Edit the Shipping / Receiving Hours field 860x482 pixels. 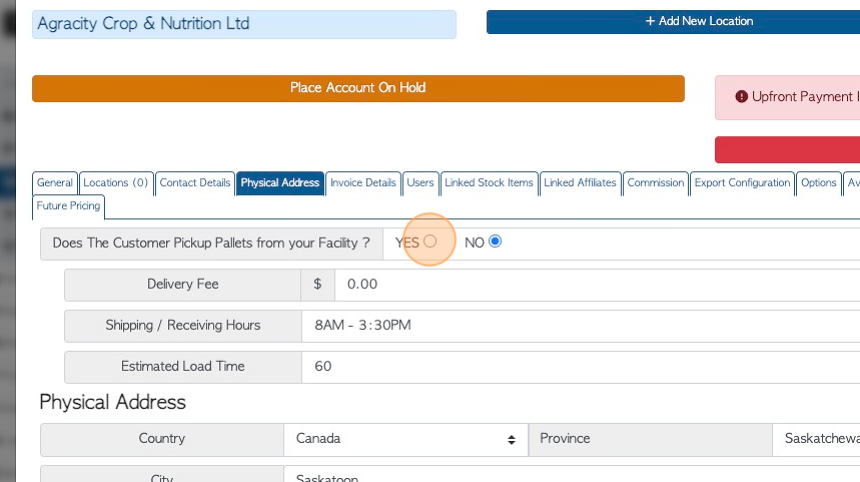pyautogui.click(x=581, y=326)
